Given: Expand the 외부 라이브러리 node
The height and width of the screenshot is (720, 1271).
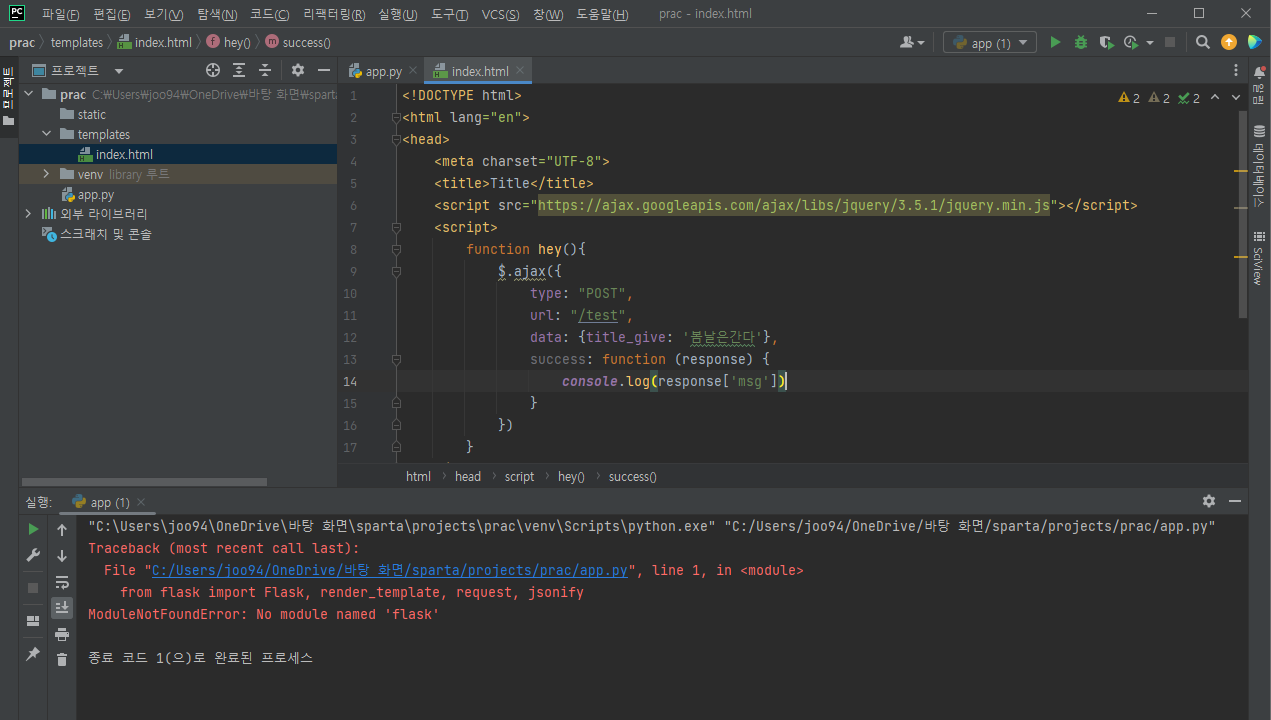Looking at the screenshot, I should (x=28, y=214).
